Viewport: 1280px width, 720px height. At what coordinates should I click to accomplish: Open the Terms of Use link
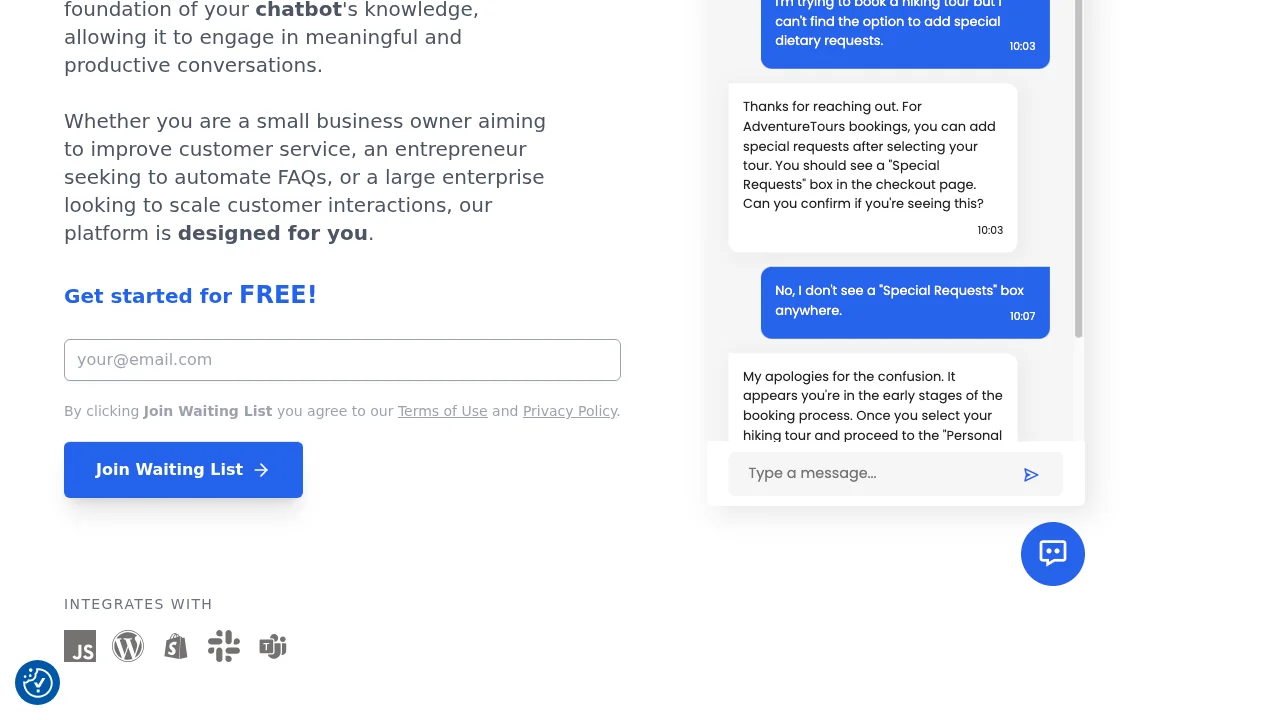coord(442,411)
